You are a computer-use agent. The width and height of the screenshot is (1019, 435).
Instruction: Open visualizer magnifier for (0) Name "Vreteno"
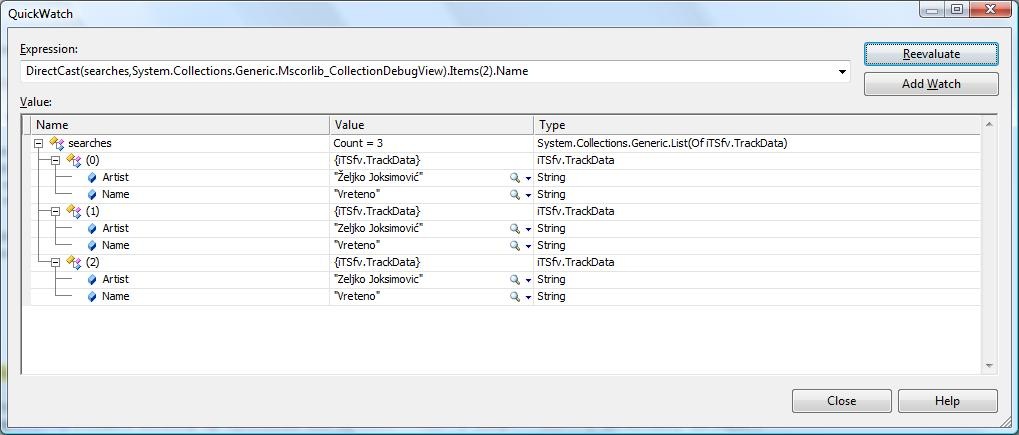(x=515, y=194)
